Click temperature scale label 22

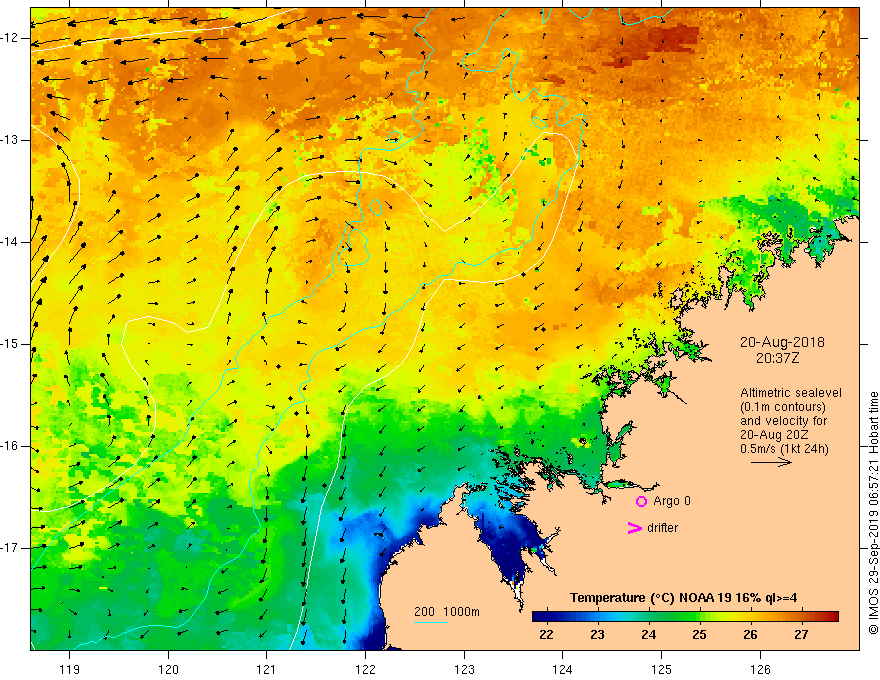coord(546,635)
